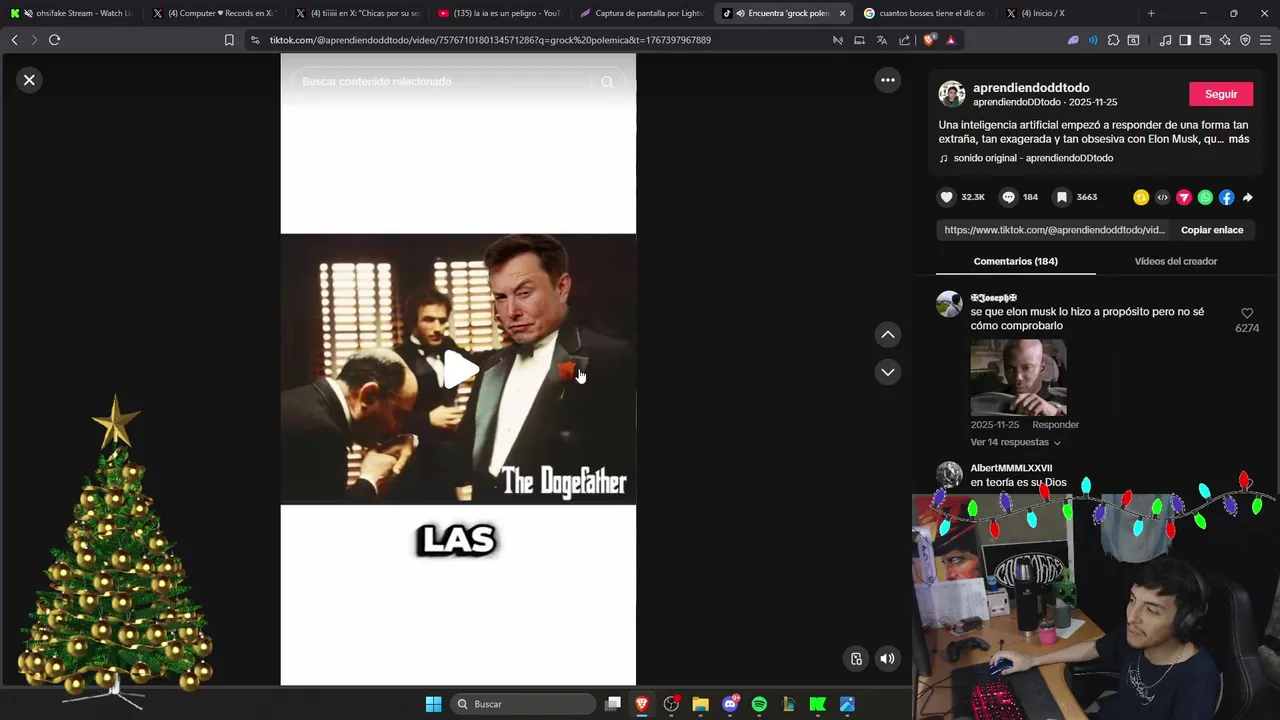Viewport: 1280px width, 720px height.
Task: Open the Windows Start menu
Action: click(433, 704)
